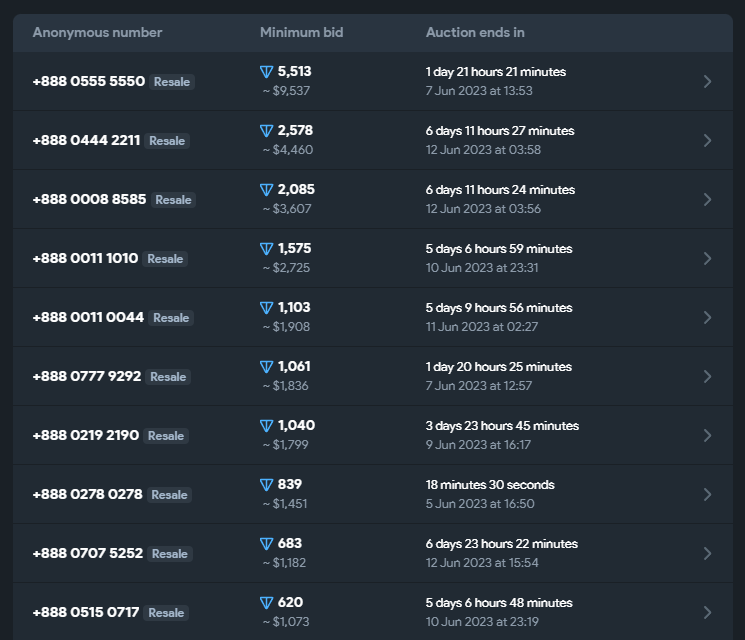This screenshot has height=640, width=745.
Task: Open number +888 0444 2211
Action: click(86, 140)
